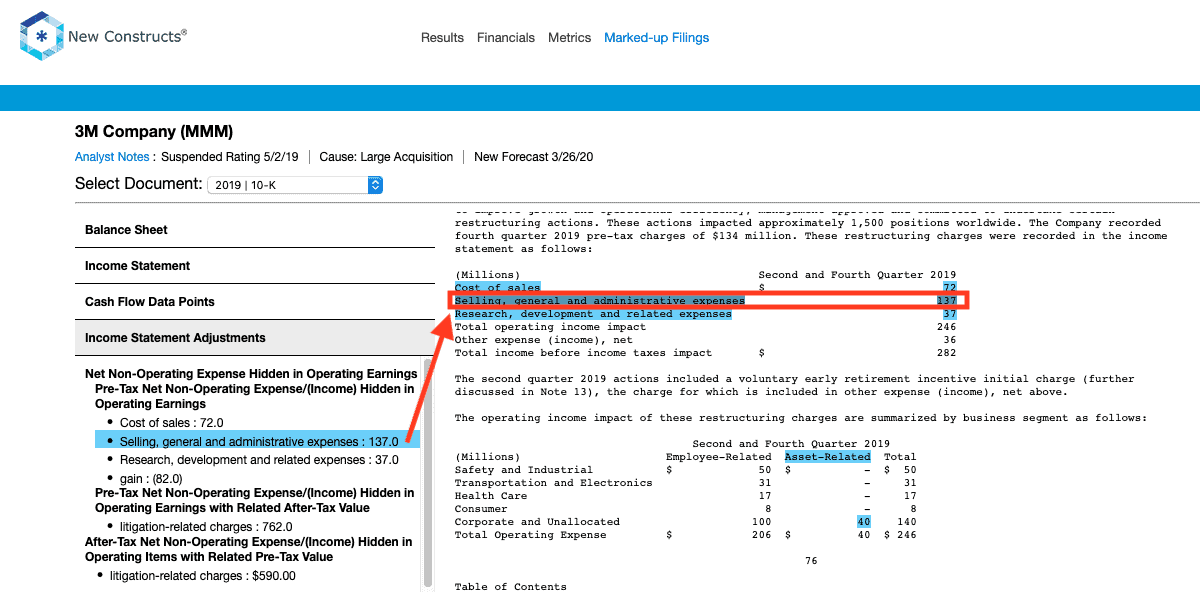
Task: Collapse the Income Statement Adjustments section
Action: (x=255, y=338)
